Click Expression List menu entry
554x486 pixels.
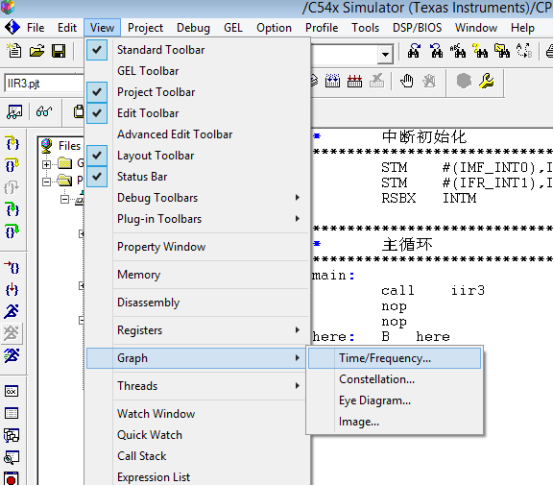click(198, 477)
